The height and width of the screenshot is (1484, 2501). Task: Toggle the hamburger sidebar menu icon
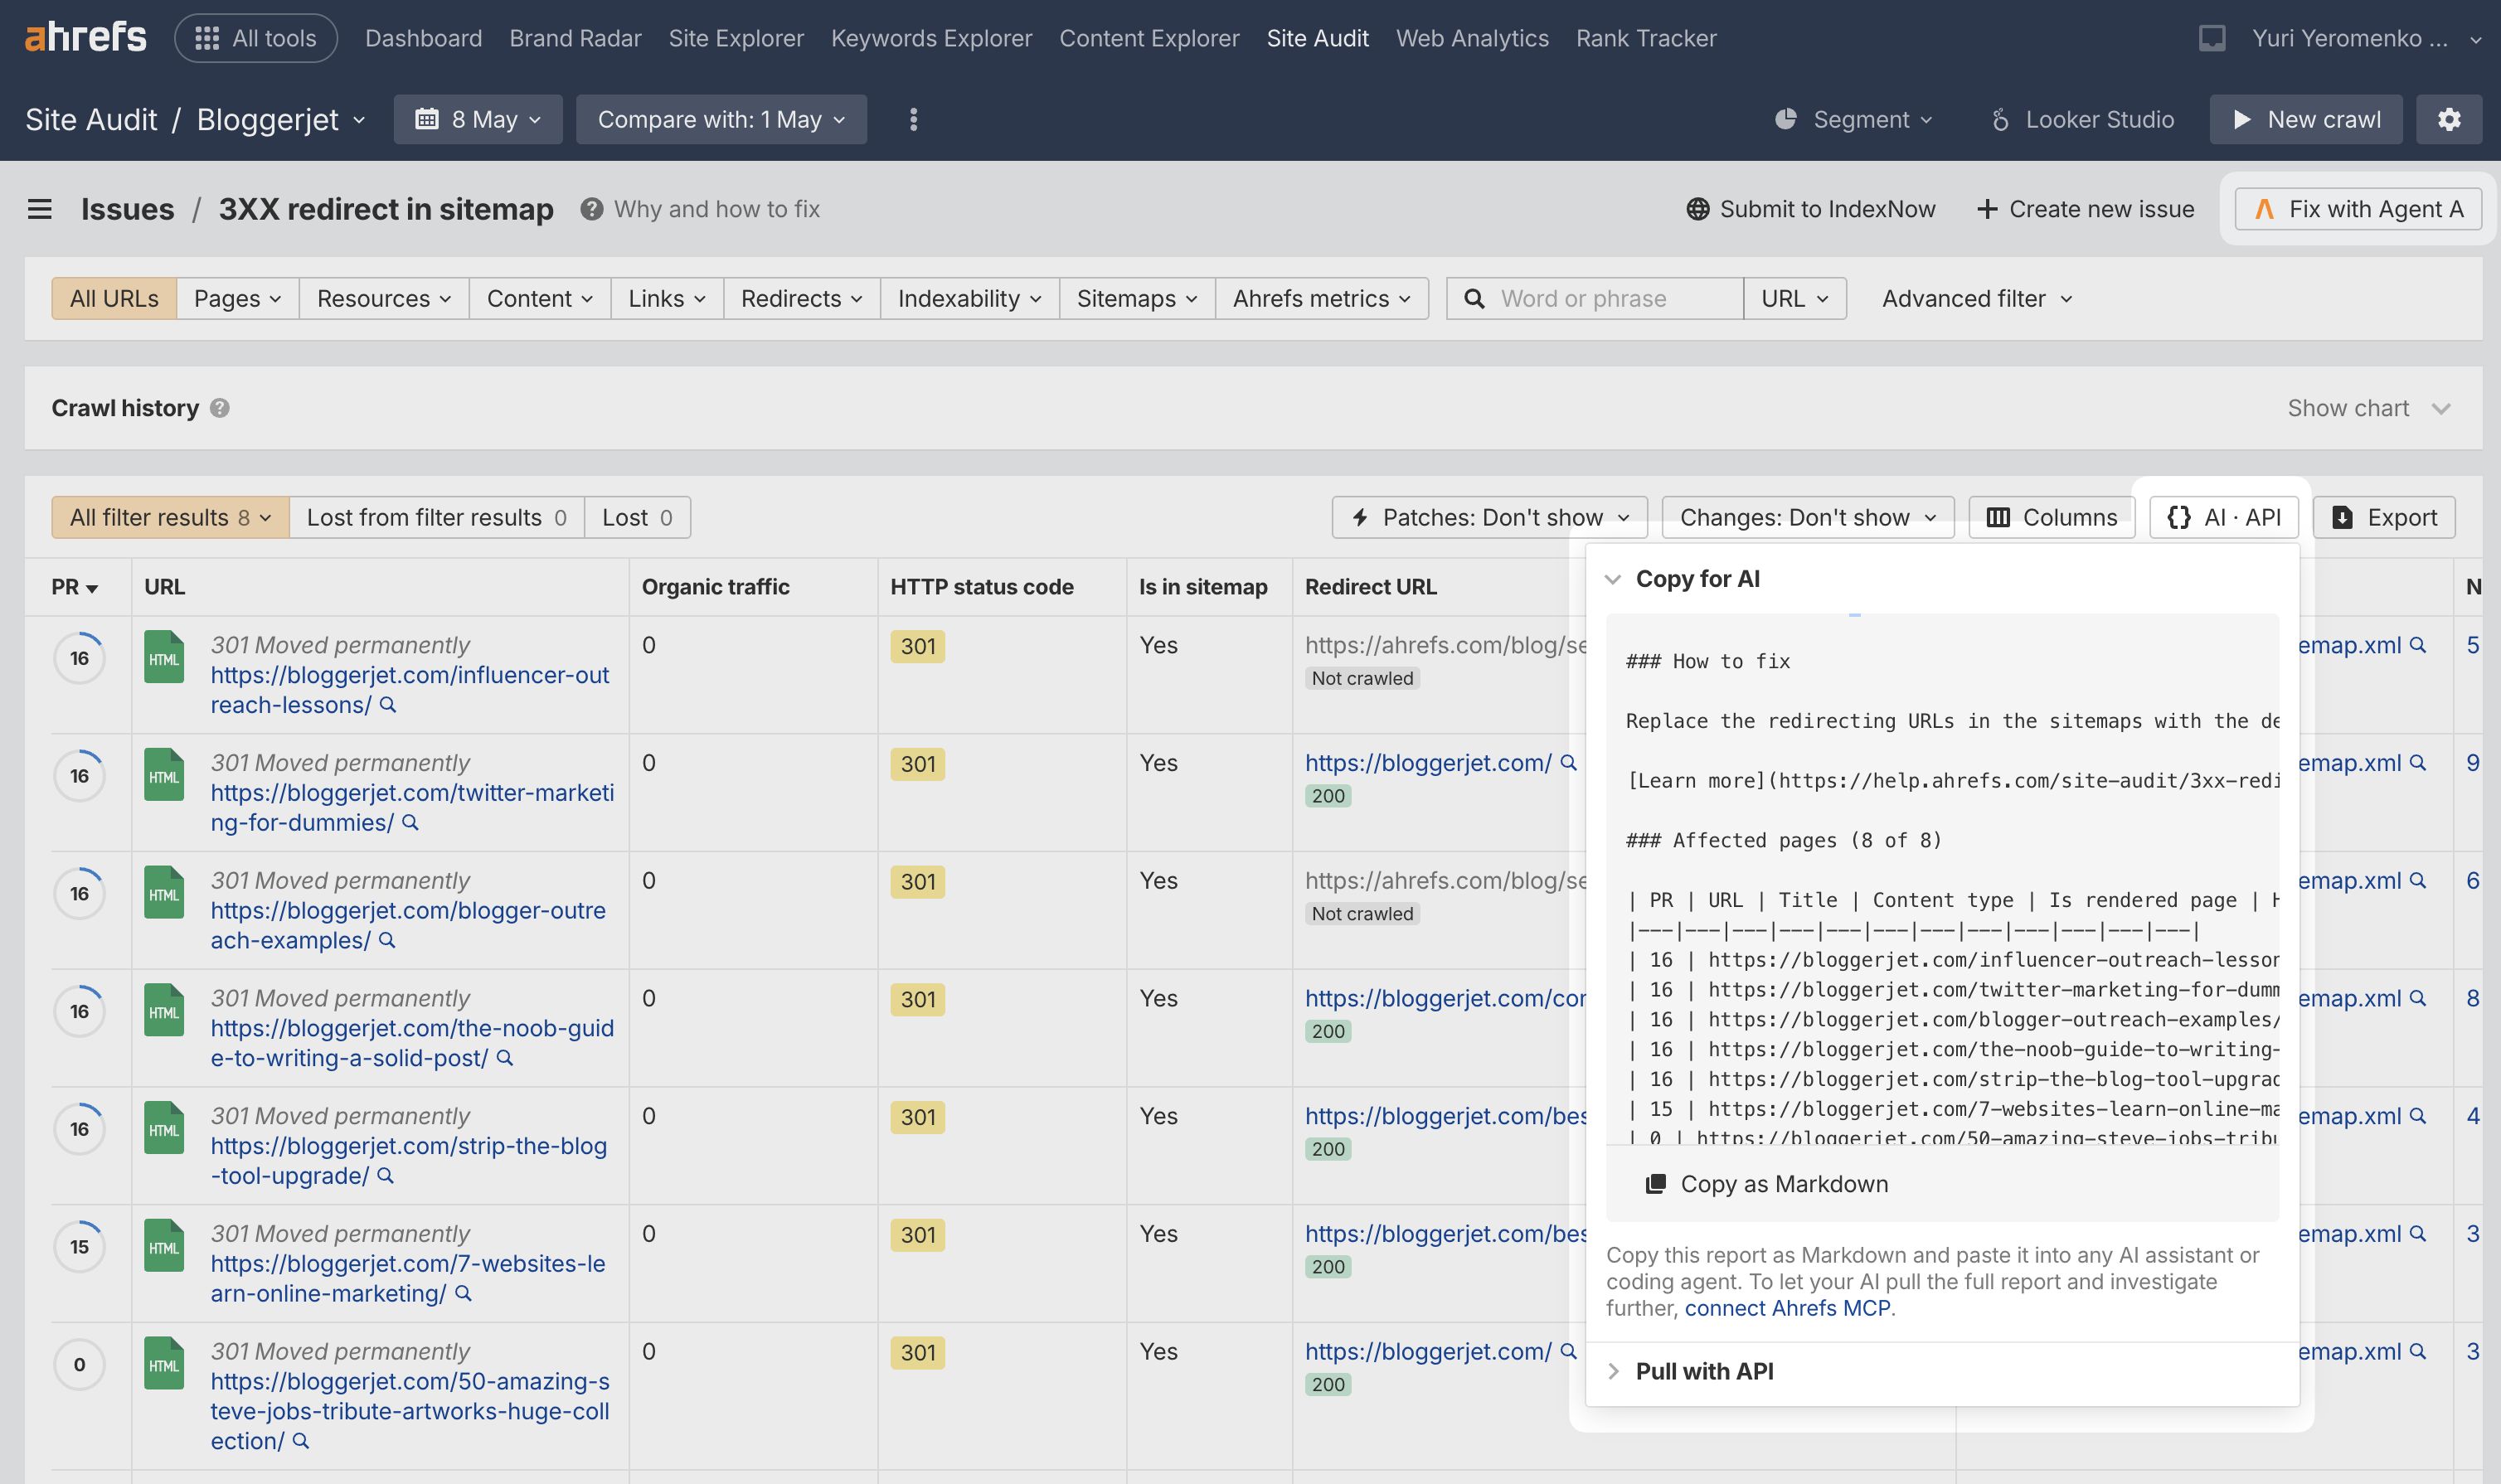click(40, 209)
